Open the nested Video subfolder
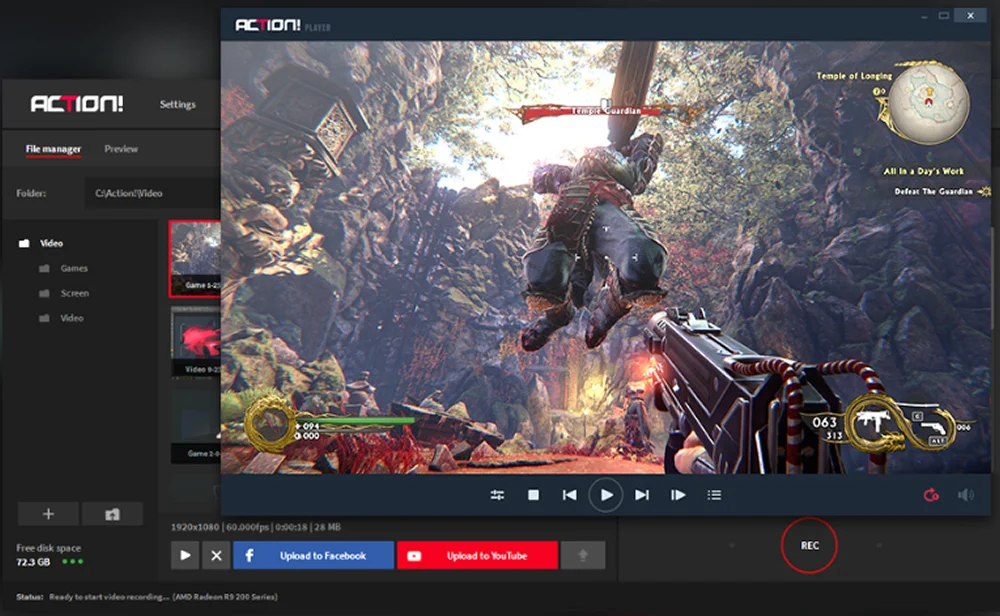Screen dimensions: 1000x616 tap(71, 318)
